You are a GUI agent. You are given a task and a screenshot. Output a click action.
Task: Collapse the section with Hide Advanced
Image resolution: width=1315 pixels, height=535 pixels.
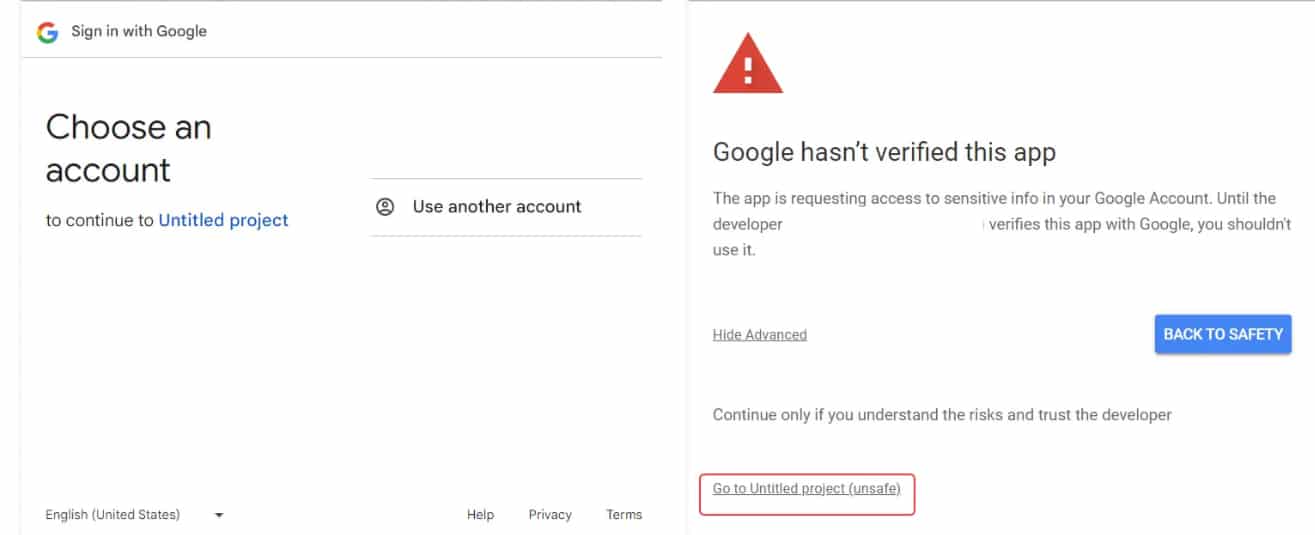point(759,335)
